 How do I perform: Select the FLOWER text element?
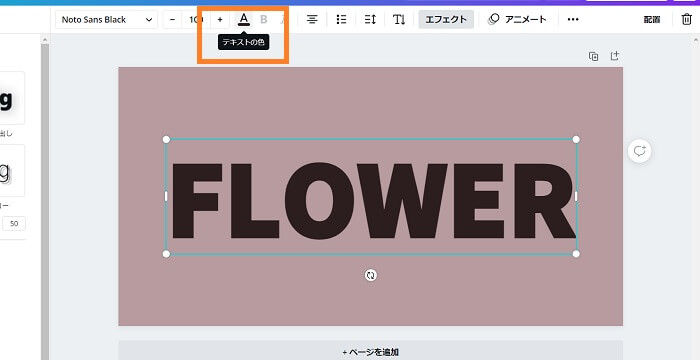[372, 201]
